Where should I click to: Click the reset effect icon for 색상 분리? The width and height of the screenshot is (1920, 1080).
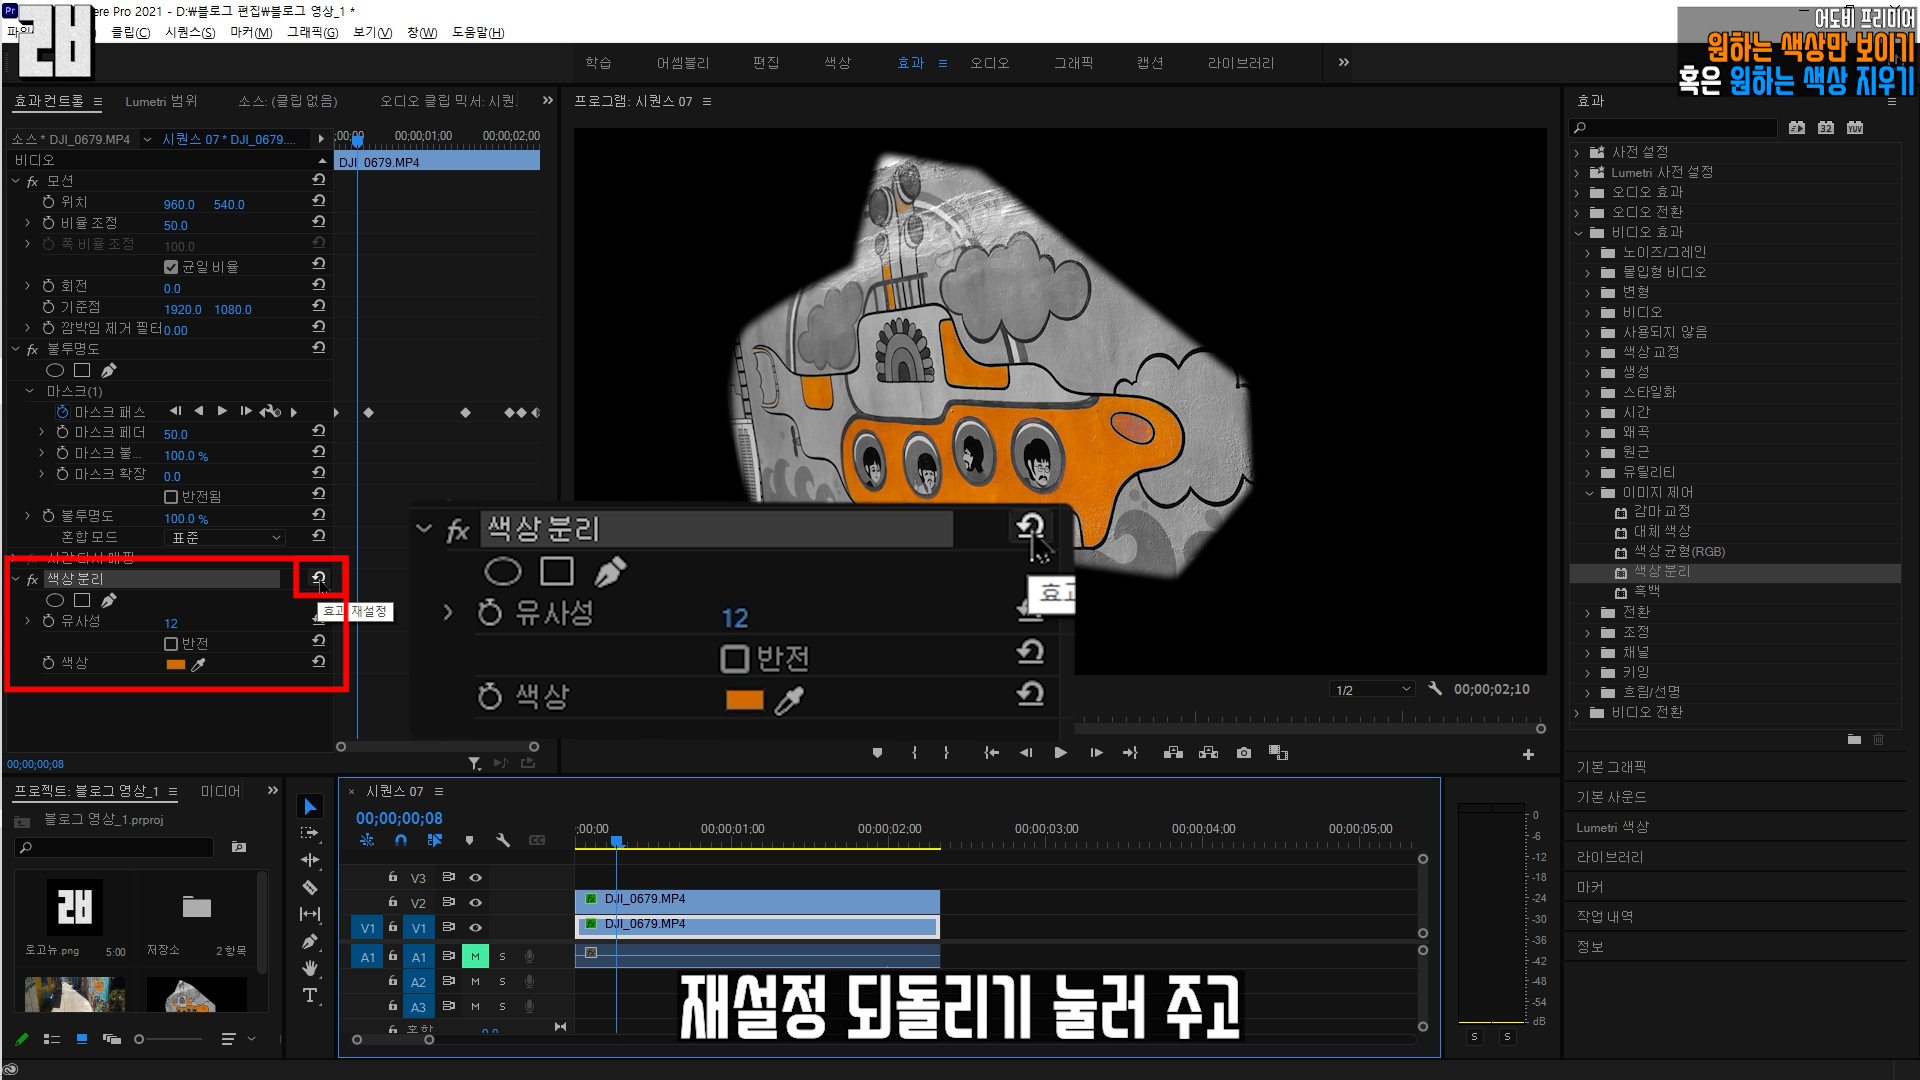tap(318, 578)
